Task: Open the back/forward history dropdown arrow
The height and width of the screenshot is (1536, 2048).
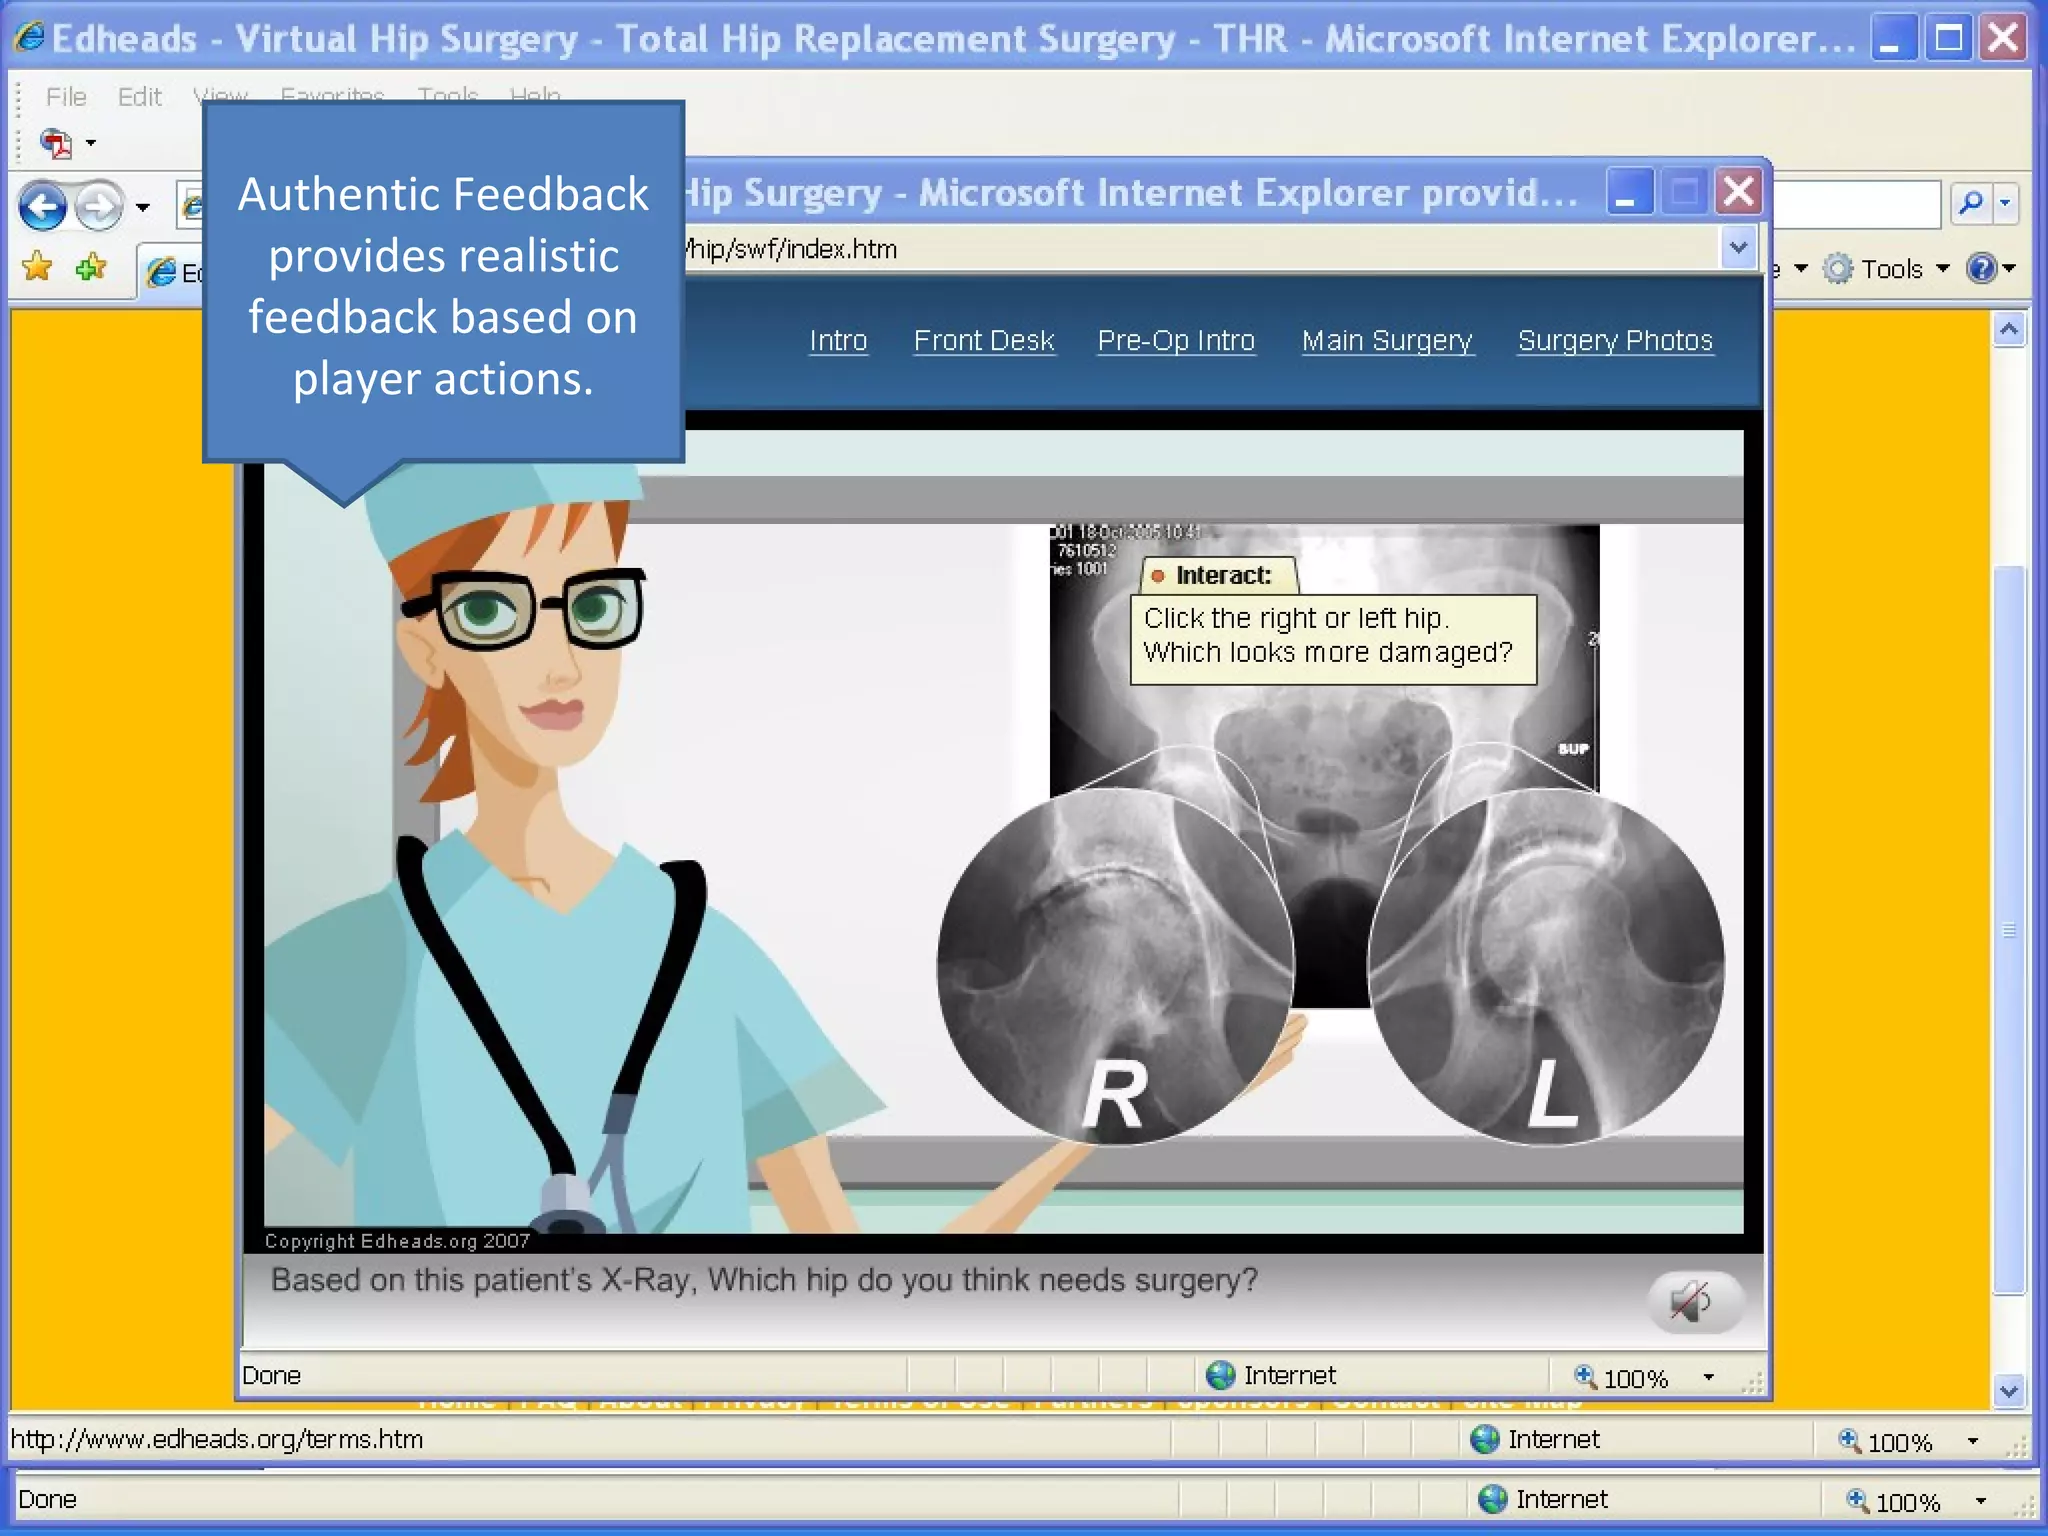Action: pos(143,208)
